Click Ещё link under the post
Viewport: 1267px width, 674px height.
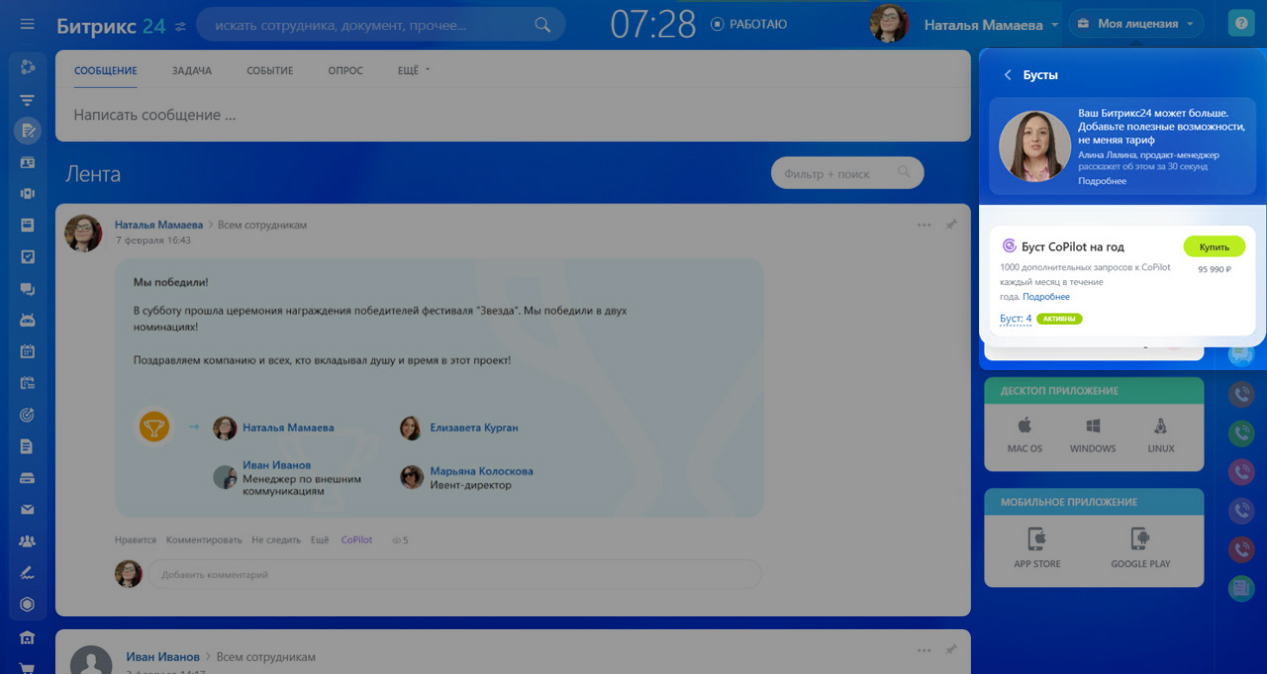point(319,540)
